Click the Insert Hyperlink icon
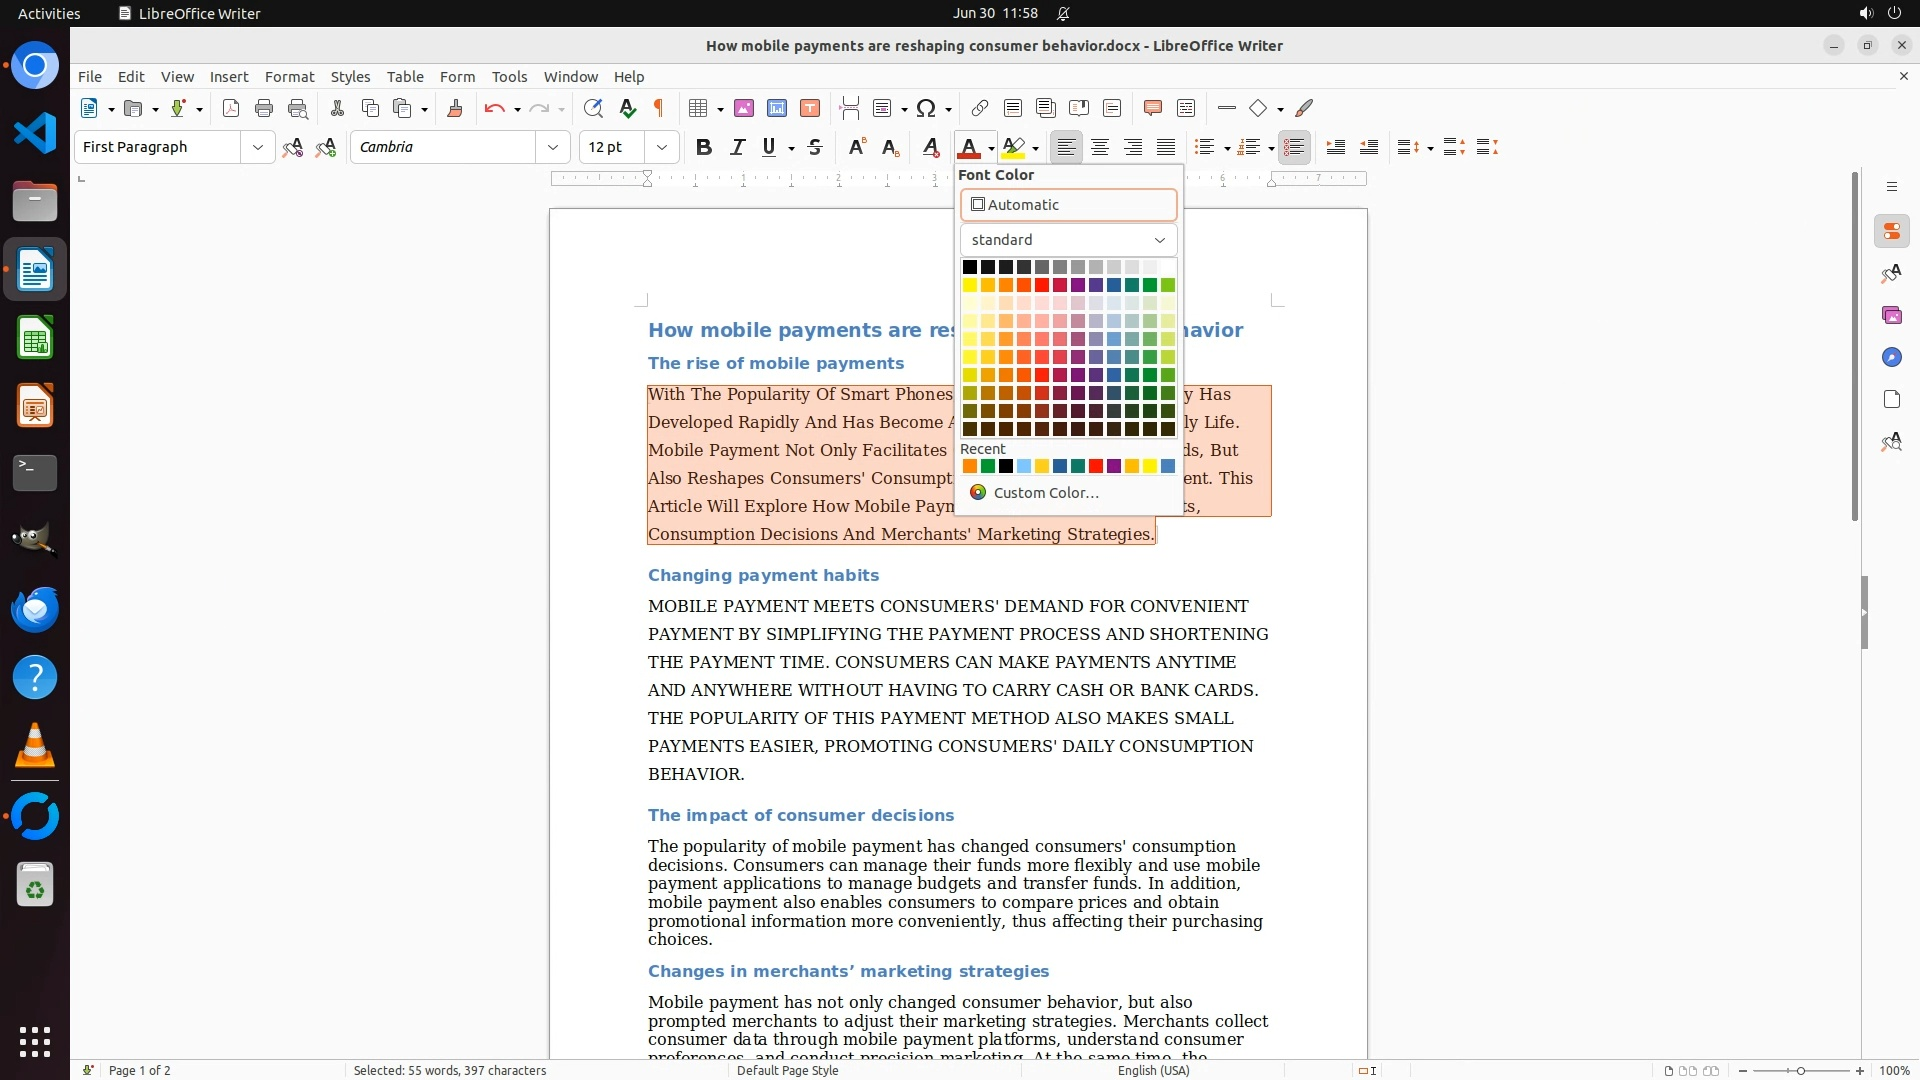 (x=980, y=108)
